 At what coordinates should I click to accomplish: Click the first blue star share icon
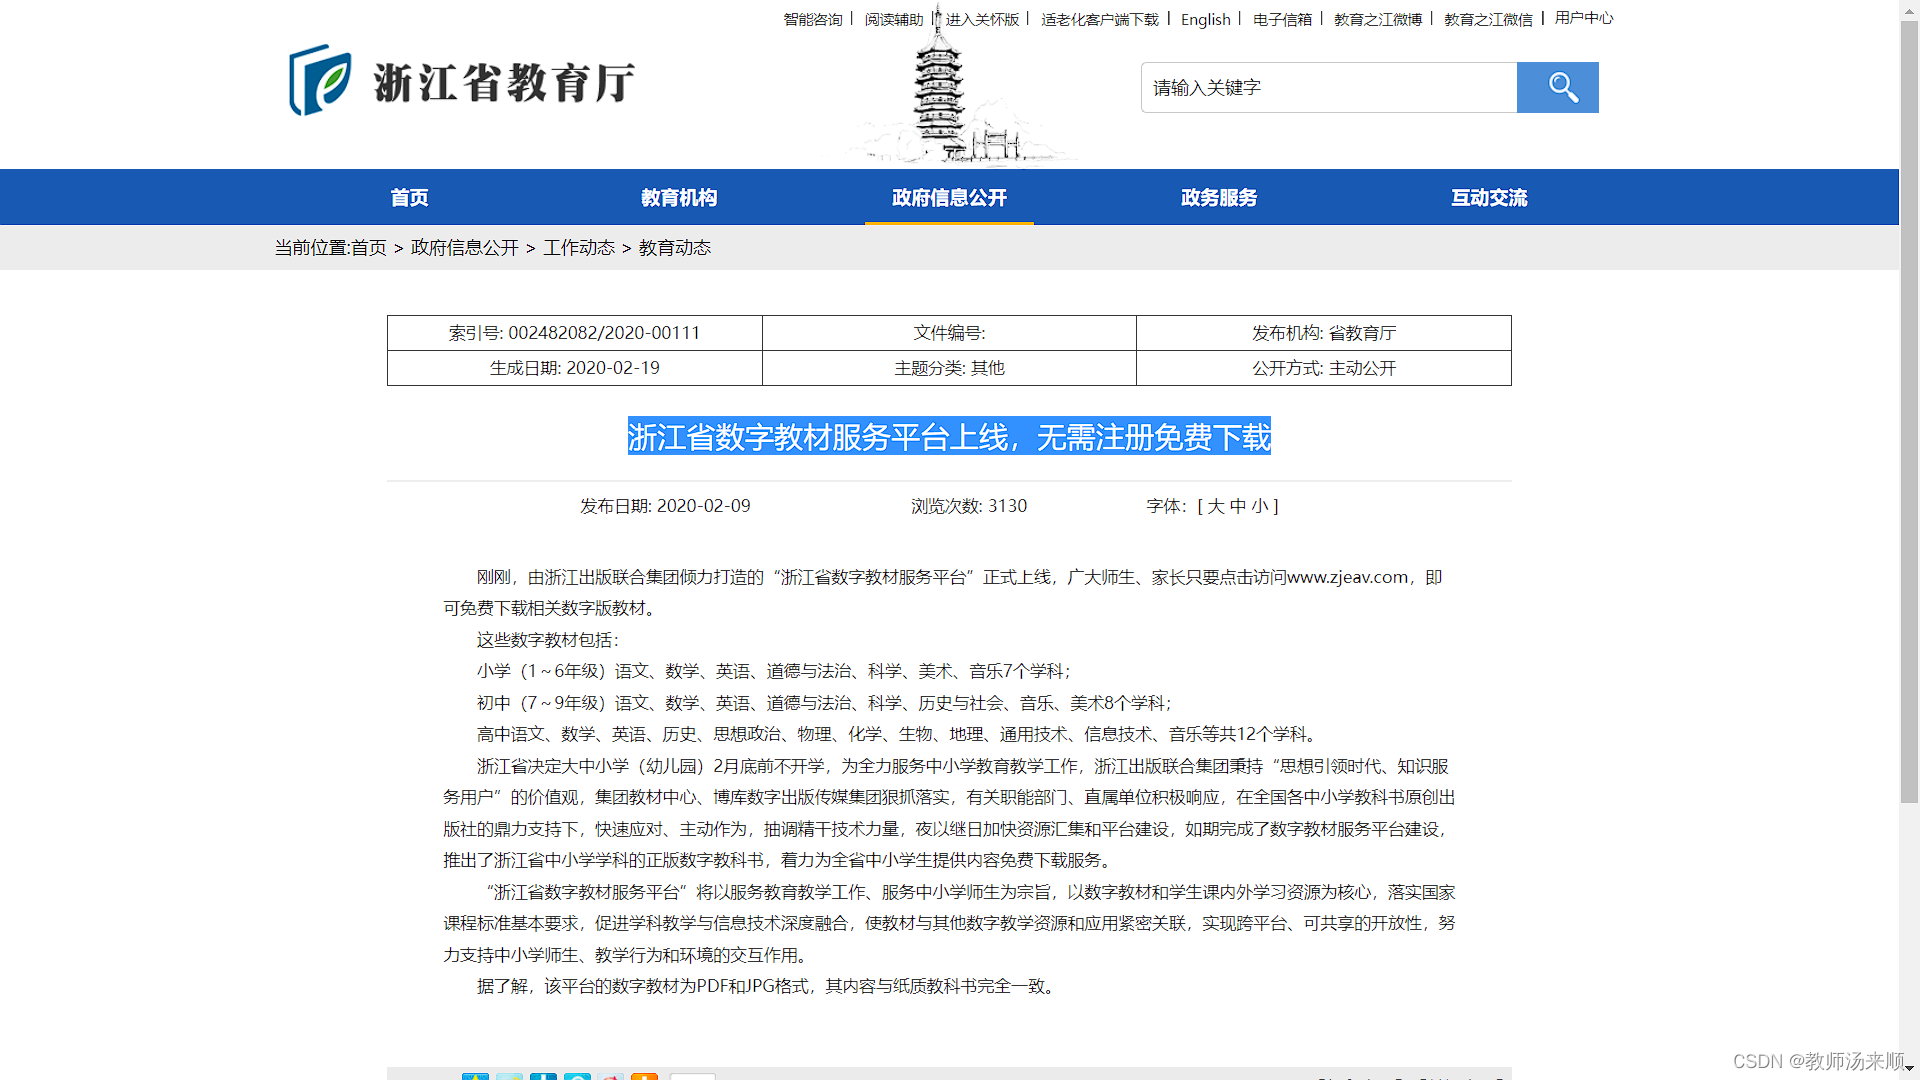coord(475,1076)
